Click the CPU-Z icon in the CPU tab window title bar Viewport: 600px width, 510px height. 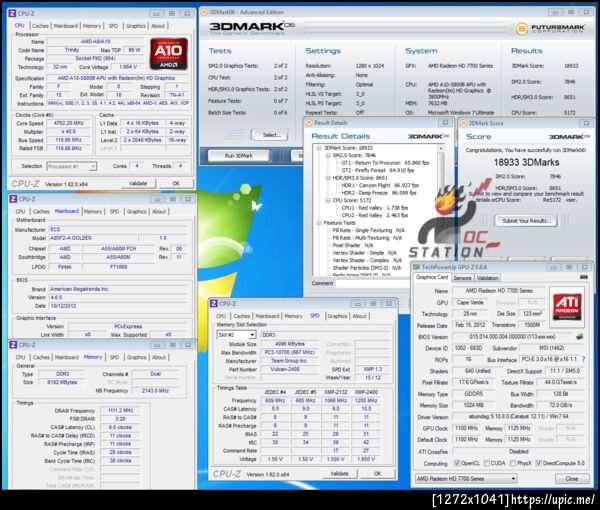pos(12,13)
